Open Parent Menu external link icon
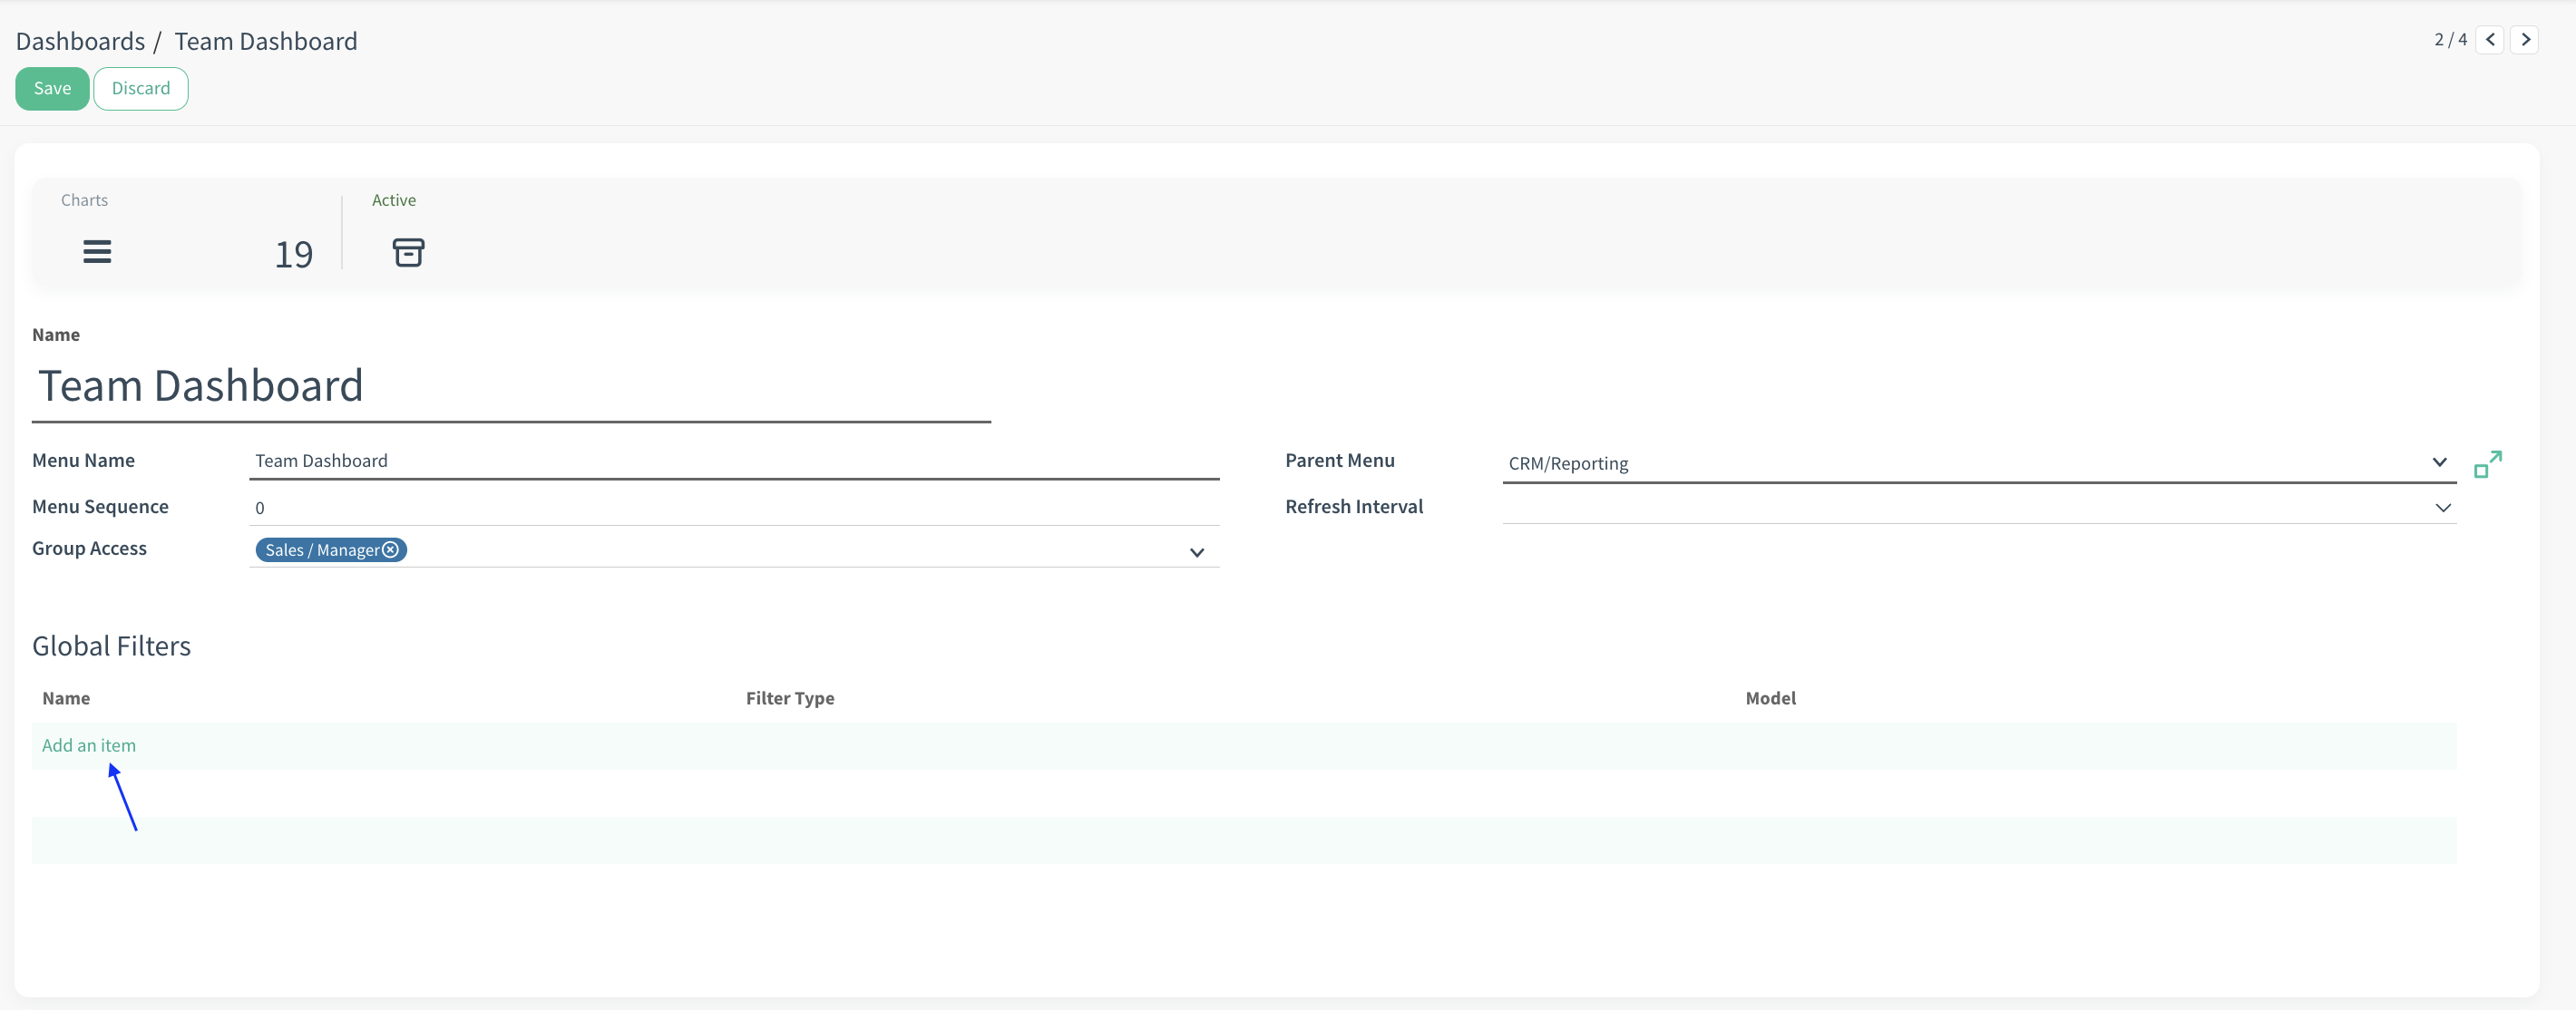 tap(2488, 464)
